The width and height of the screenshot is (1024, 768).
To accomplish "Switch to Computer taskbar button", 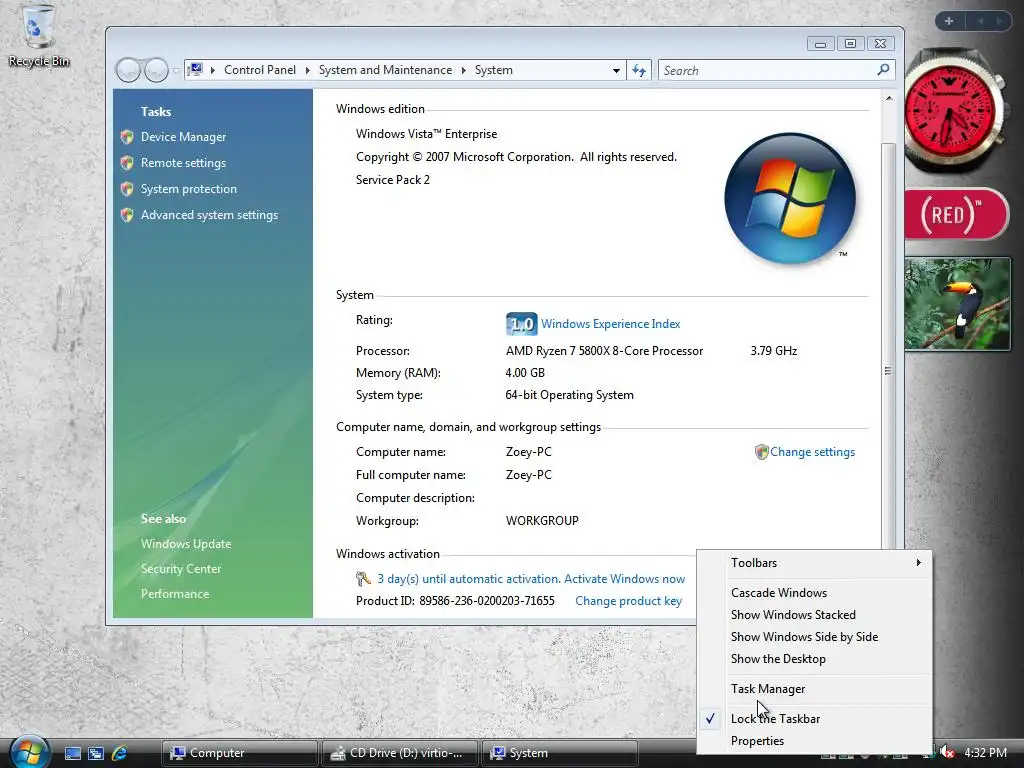I will (x=239, y=753).
